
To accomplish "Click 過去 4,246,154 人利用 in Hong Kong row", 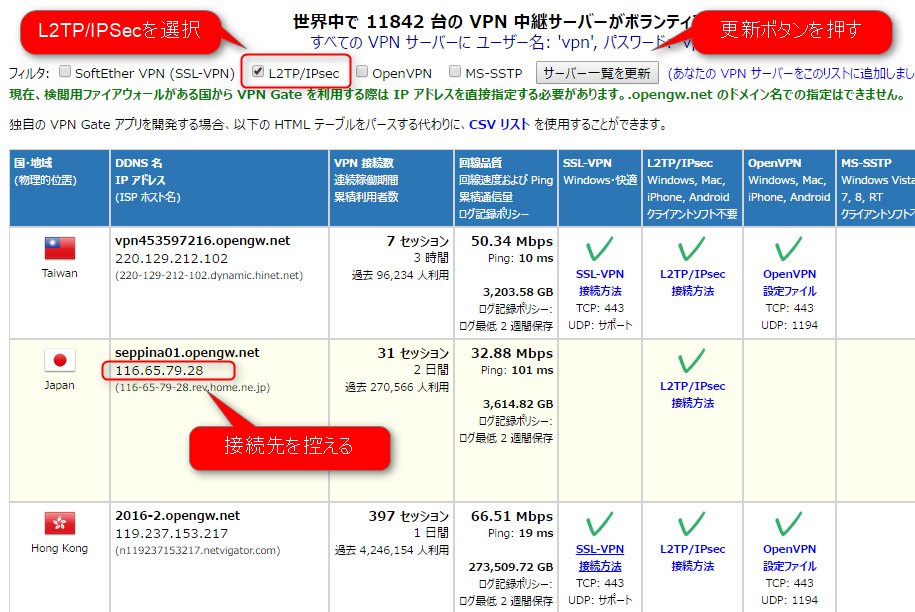I will [392, 550].
